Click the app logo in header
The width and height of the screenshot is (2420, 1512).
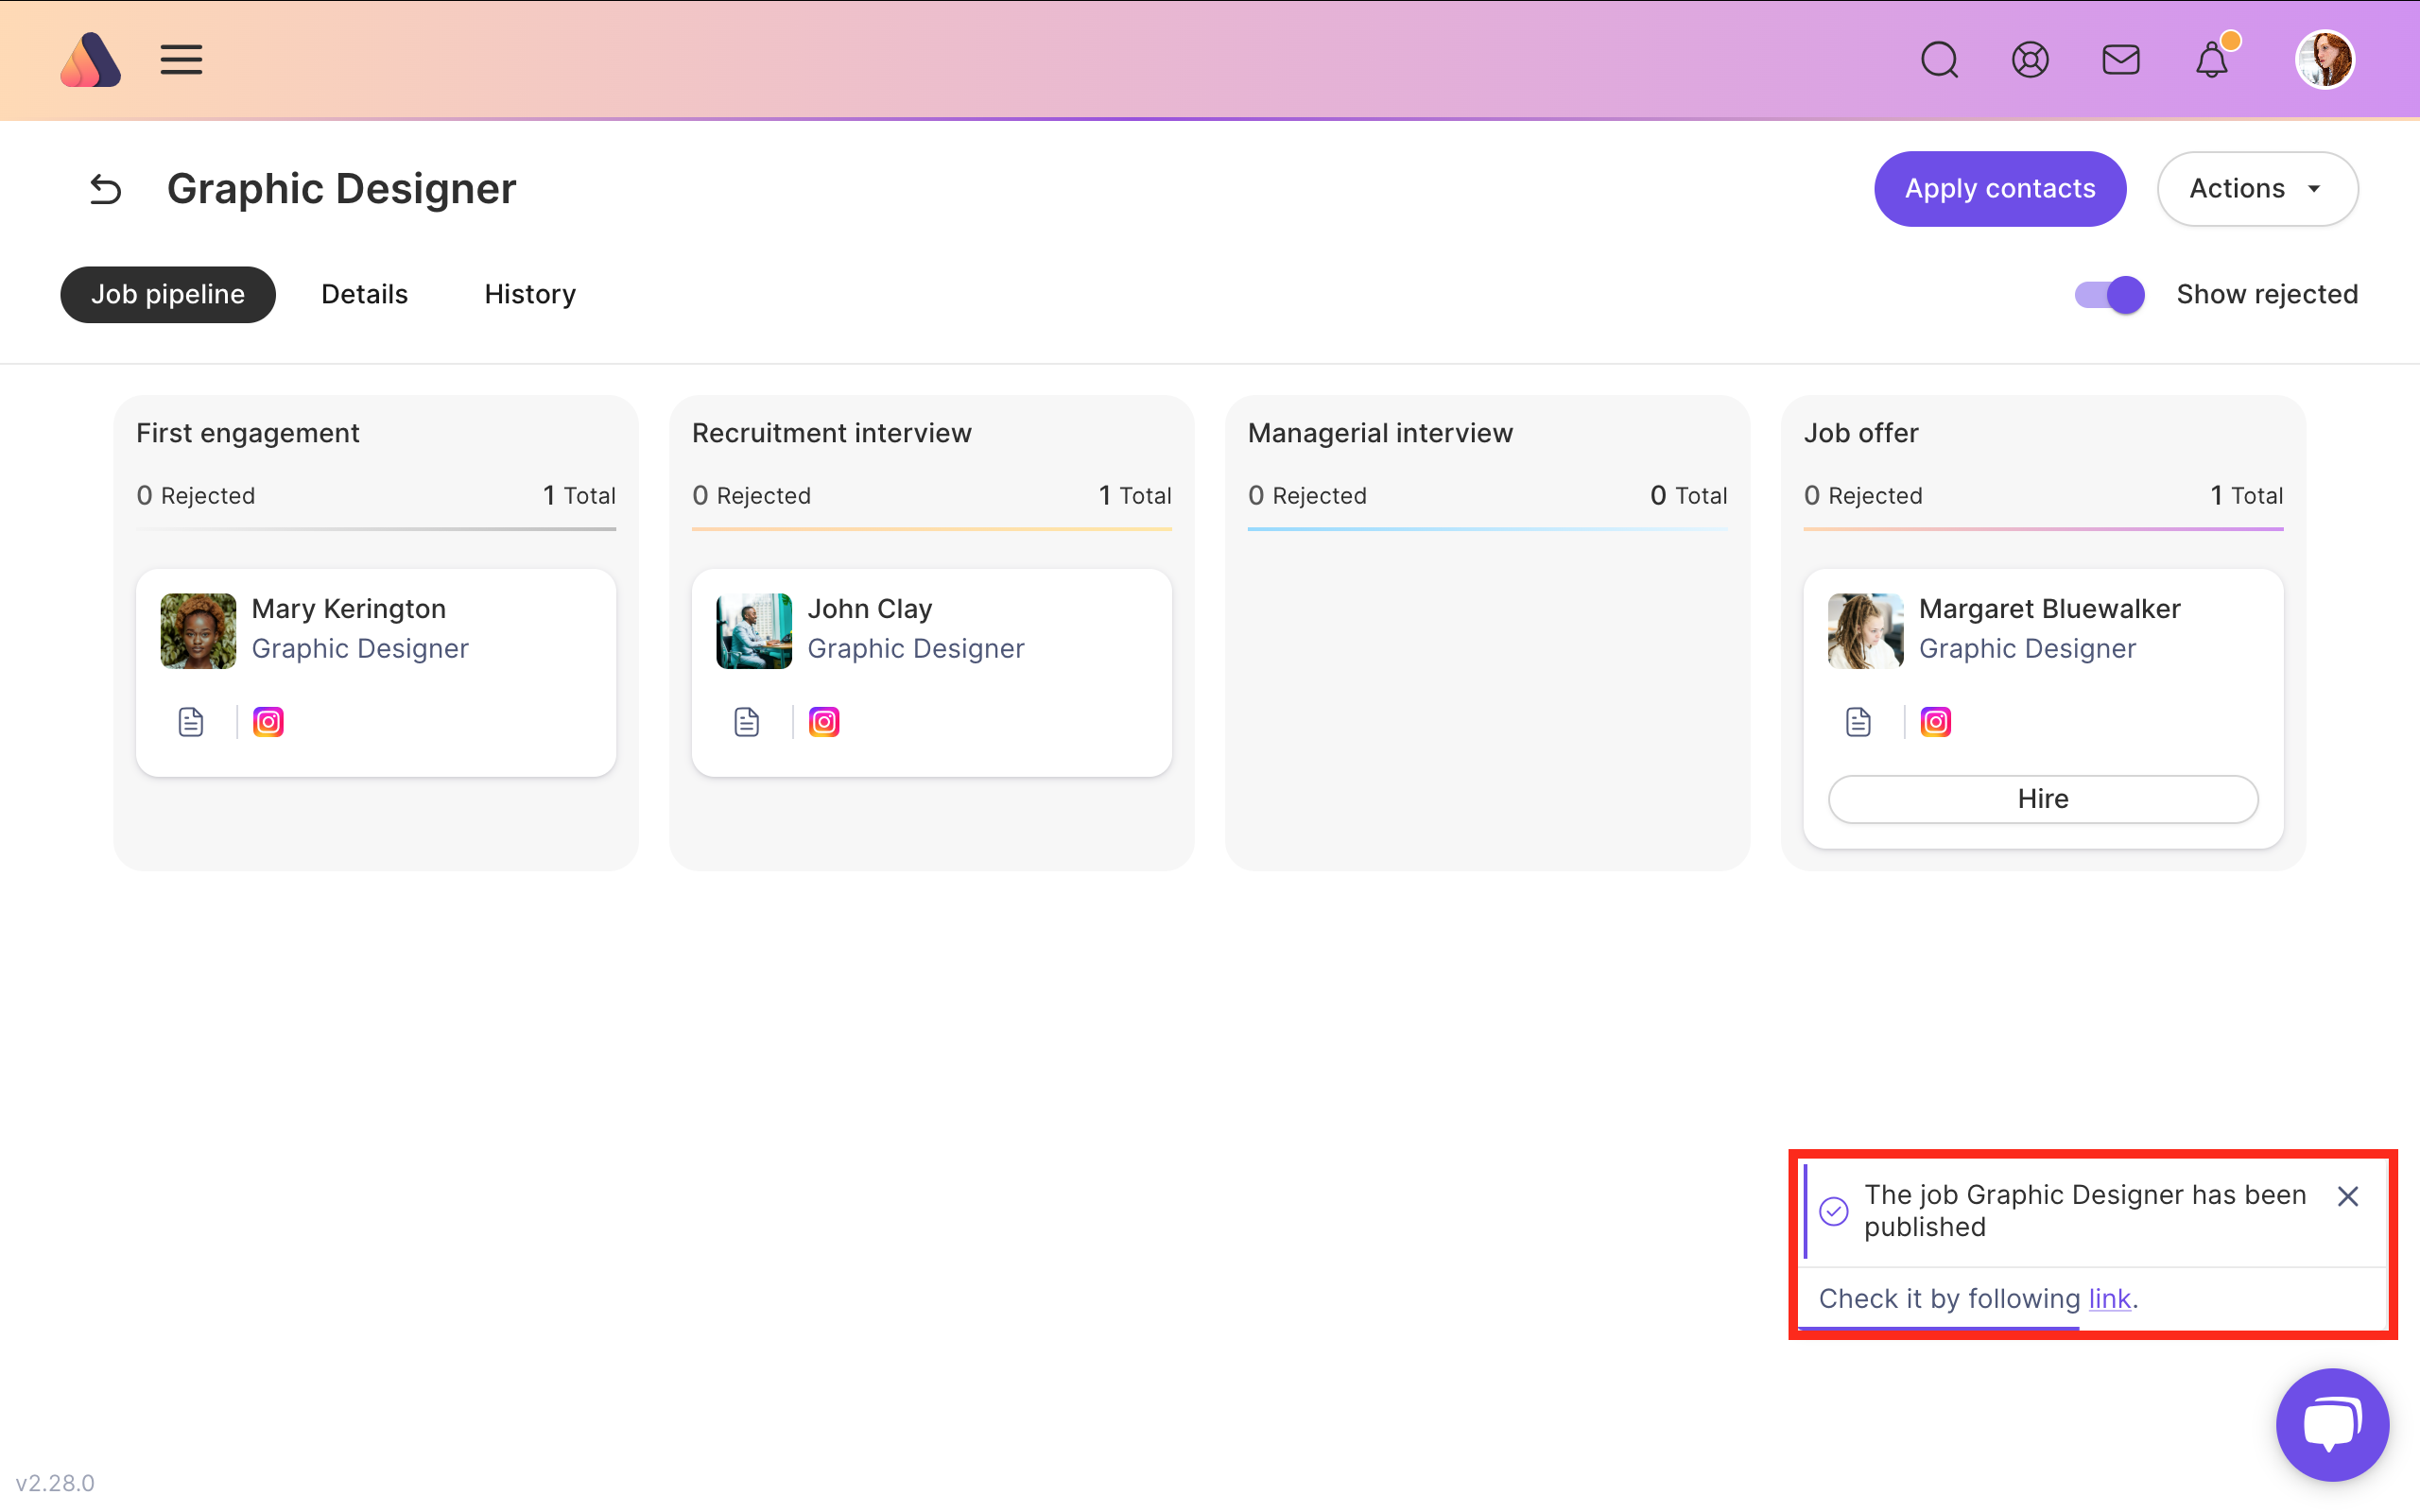pos(90,60)
